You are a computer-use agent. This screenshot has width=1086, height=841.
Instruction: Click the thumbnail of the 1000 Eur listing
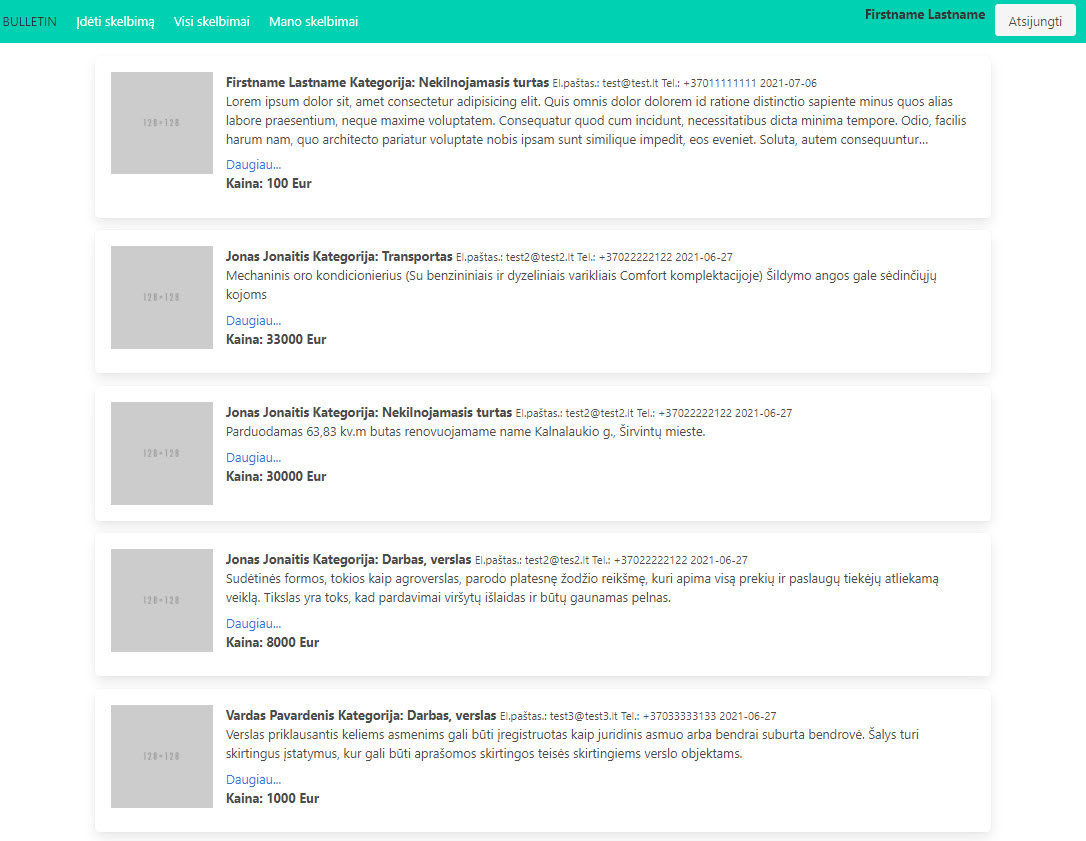[161, 757]
